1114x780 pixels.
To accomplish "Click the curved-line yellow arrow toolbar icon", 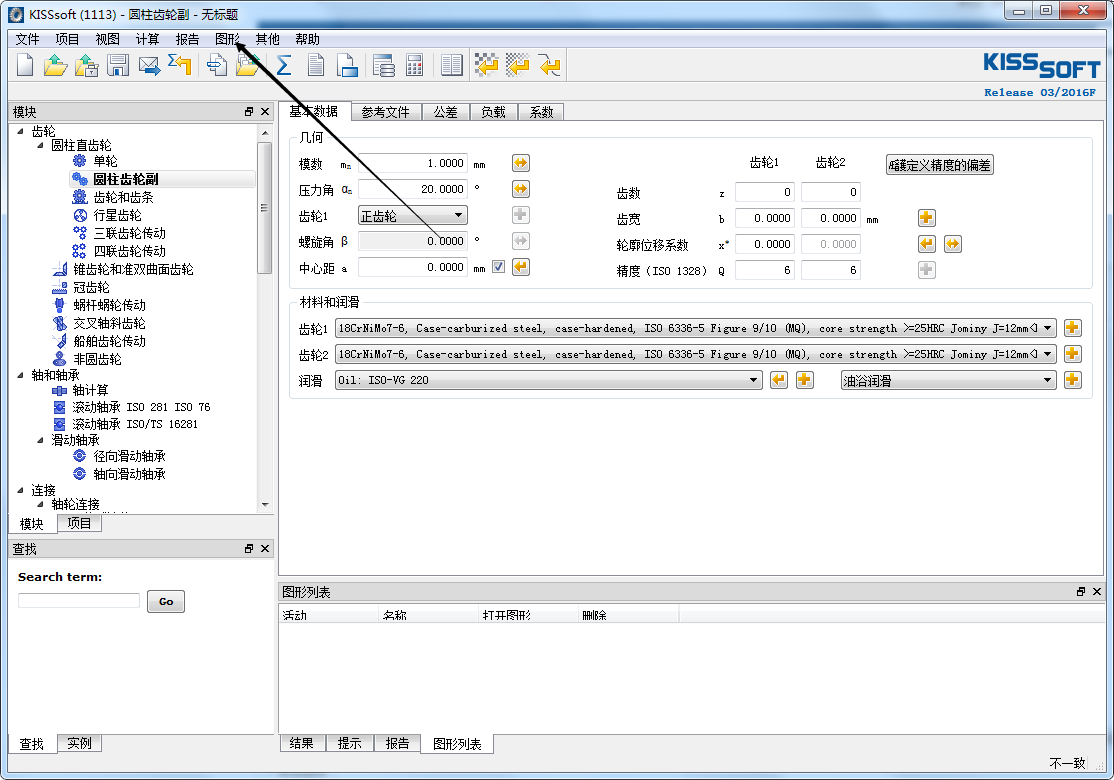I will pyautogui.click(x=549, y=65).
